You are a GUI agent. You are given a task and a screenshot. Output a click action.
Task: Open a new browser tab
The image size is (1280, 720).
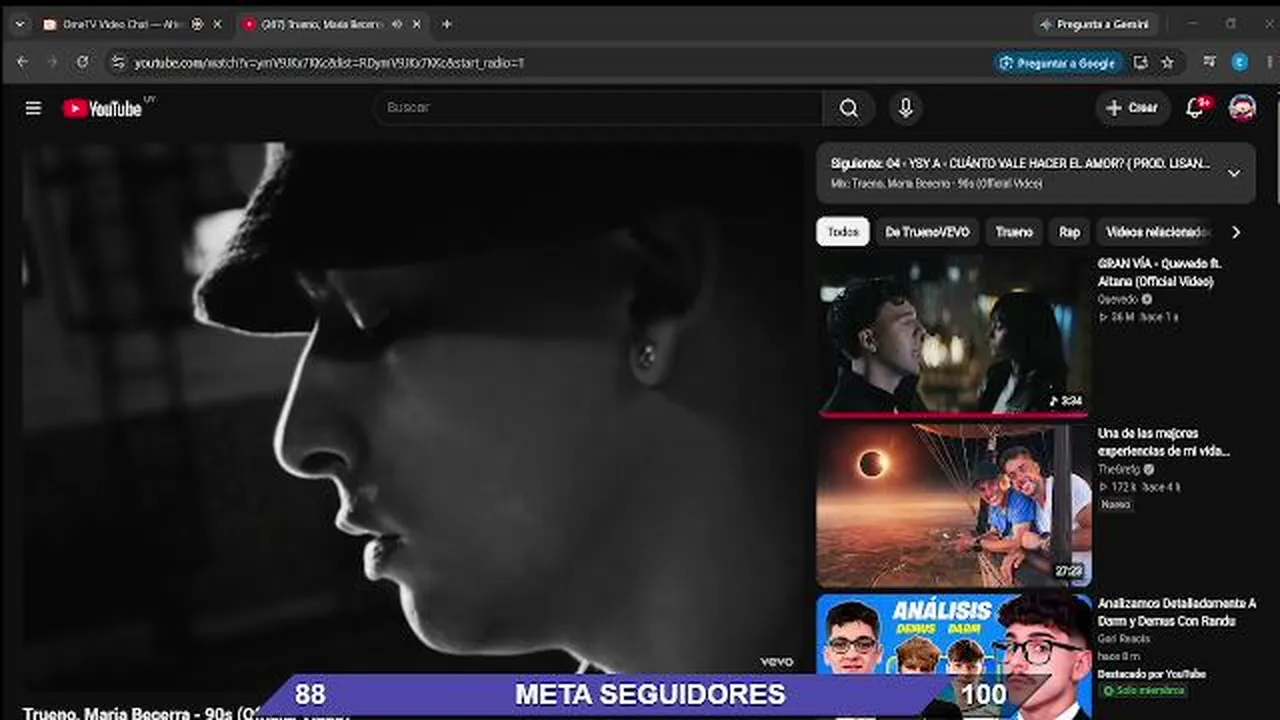[x=447, y=24]
